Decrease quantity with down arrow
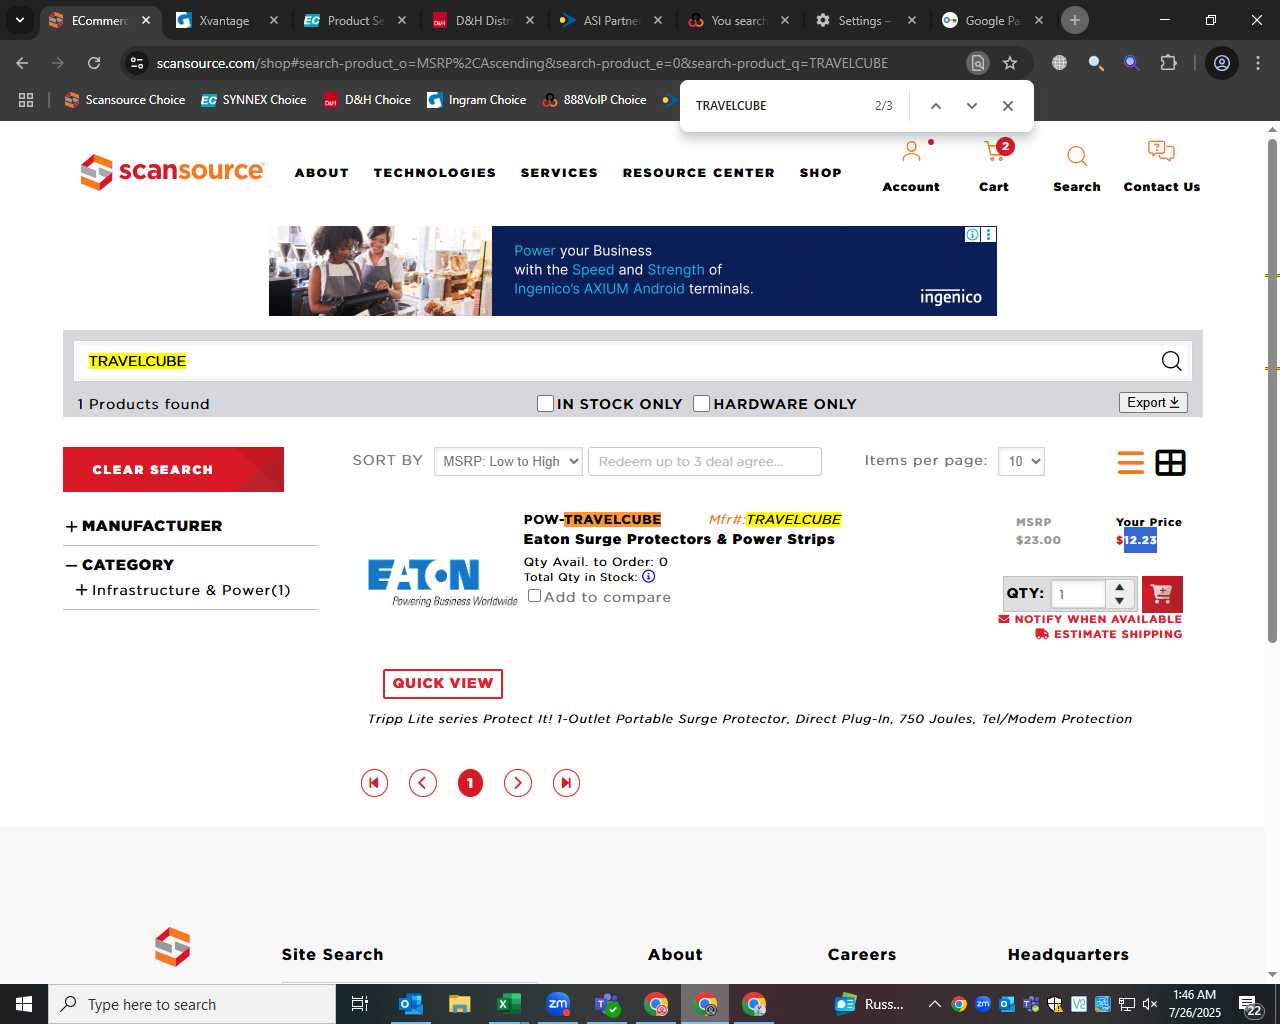The width and height of the screenshot is (1280, 1024). tap(1120, 601)
